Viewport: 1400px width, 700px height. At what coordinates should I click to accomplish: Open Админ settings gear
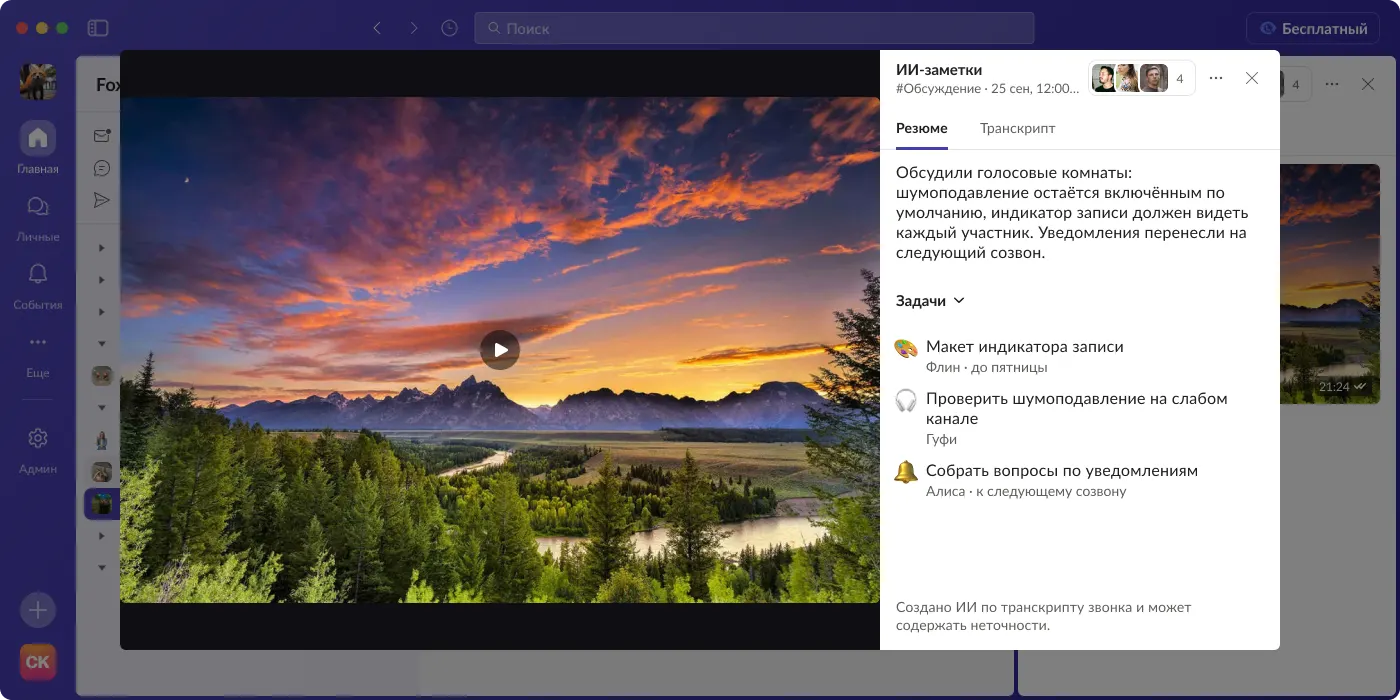[38, 449]
